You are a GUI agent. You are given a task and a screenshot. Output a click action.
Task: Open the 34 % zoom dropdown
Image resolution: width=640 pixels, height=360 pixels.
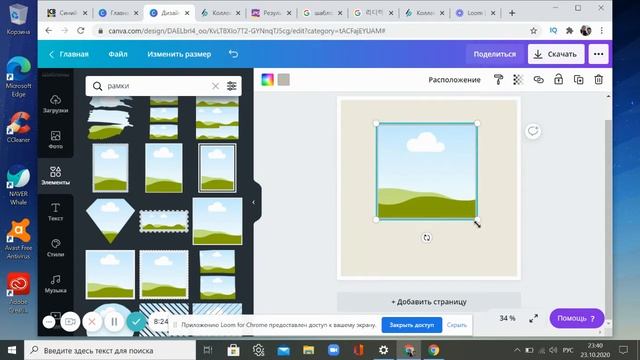tap(507, 318)
